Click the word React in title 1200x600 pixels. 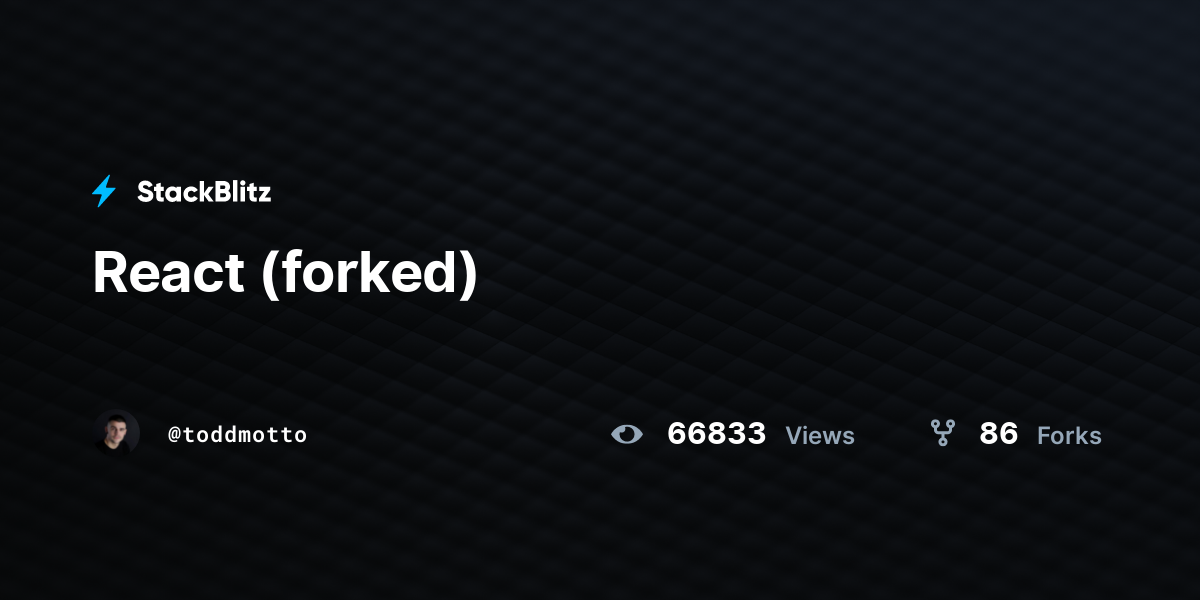(x=168, y=273)
